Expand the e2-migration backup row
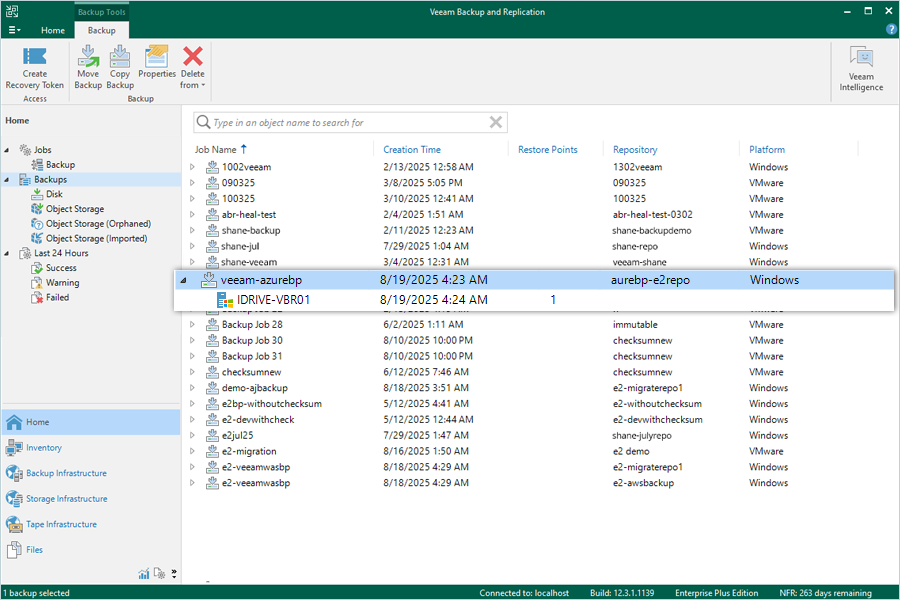 (x=192, y=451)
